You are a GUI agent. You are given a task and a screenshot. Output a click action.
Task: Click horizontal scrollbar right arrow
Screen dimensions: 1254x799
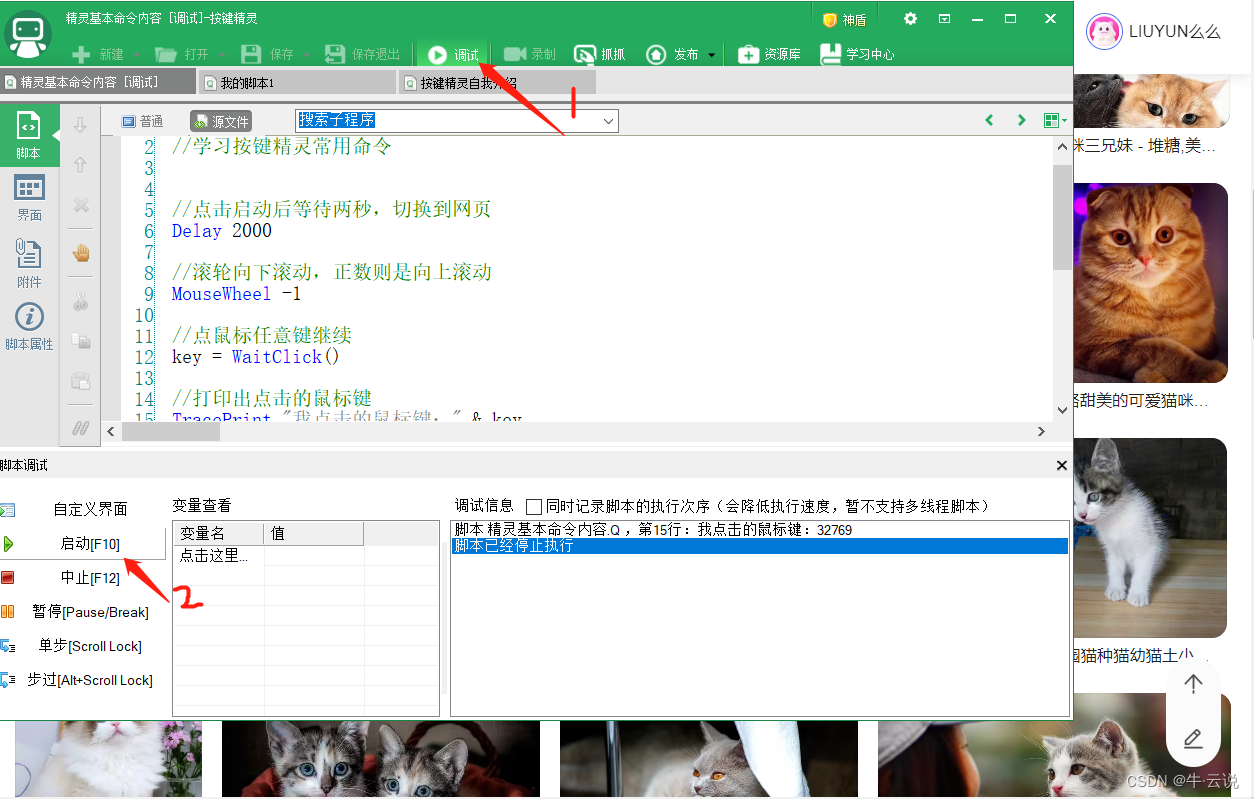[1041, 431]
